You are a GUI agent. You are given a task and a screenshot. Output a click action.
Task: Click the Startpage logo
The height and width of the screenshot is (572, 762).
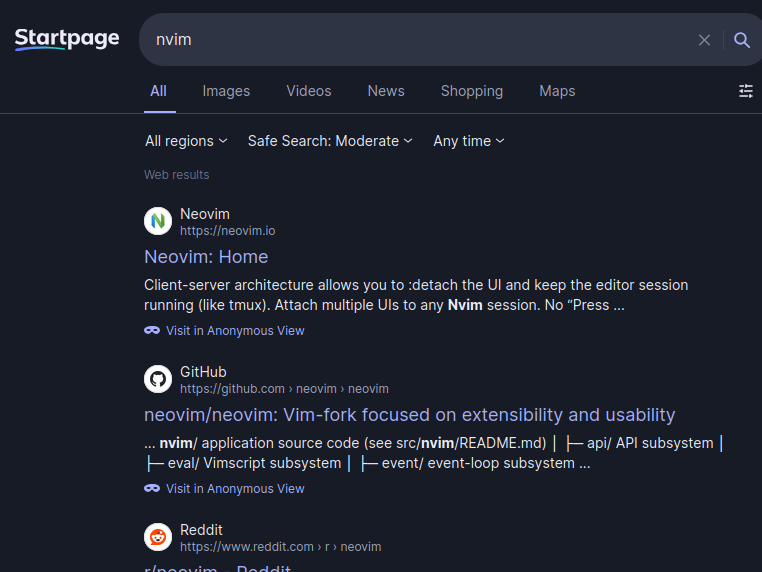67,39
